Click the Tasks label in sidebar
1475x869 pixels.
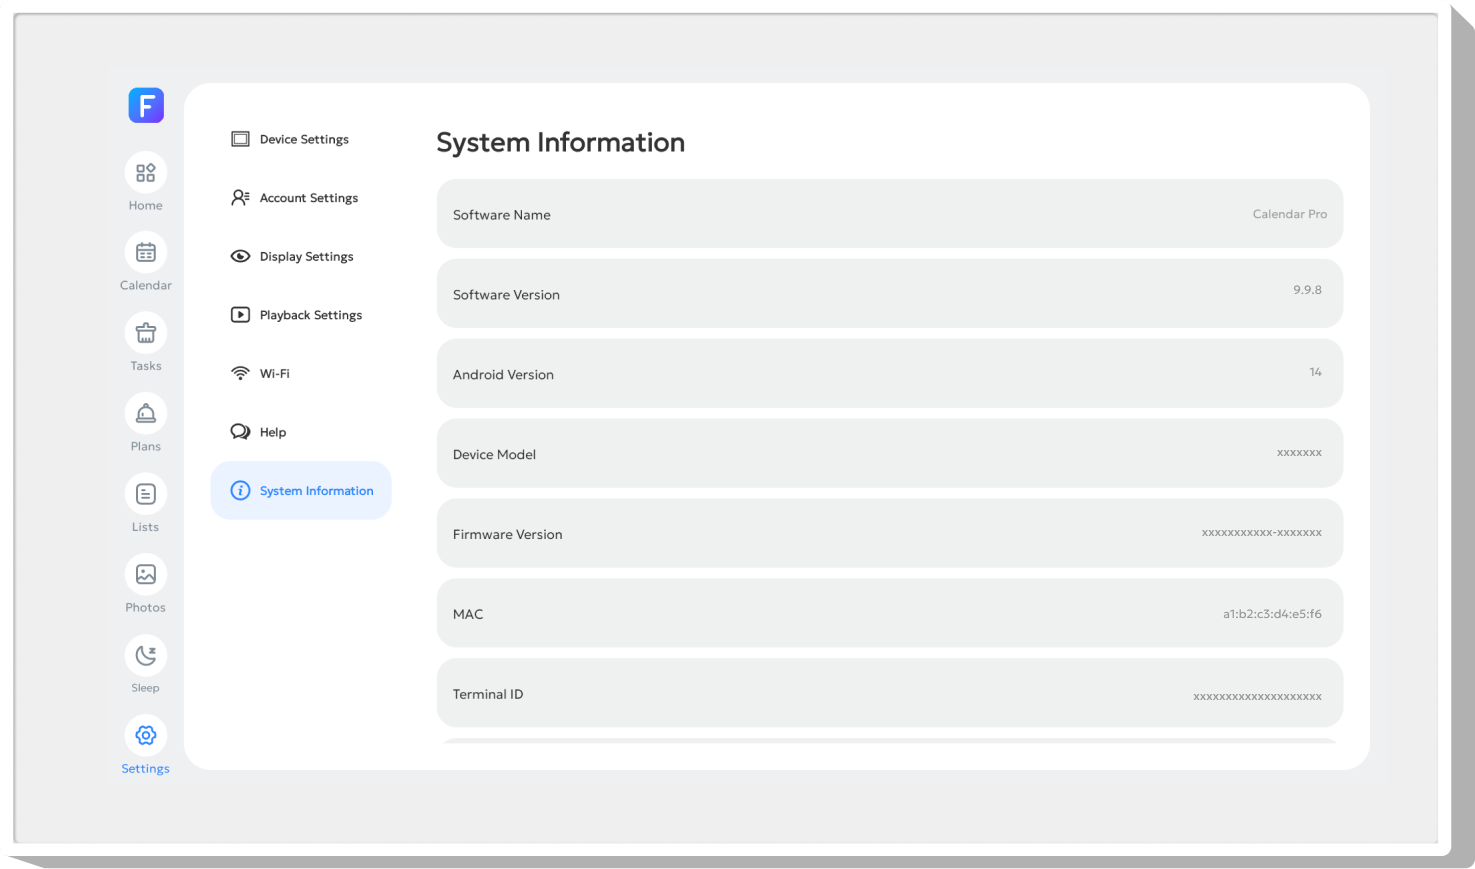[146, 366]
